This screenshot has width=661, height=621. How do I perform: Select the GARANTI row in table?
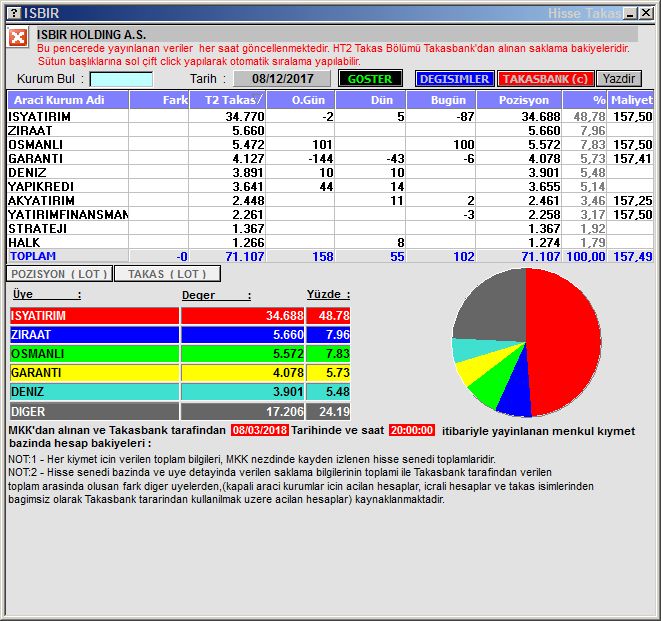[330, 158]
